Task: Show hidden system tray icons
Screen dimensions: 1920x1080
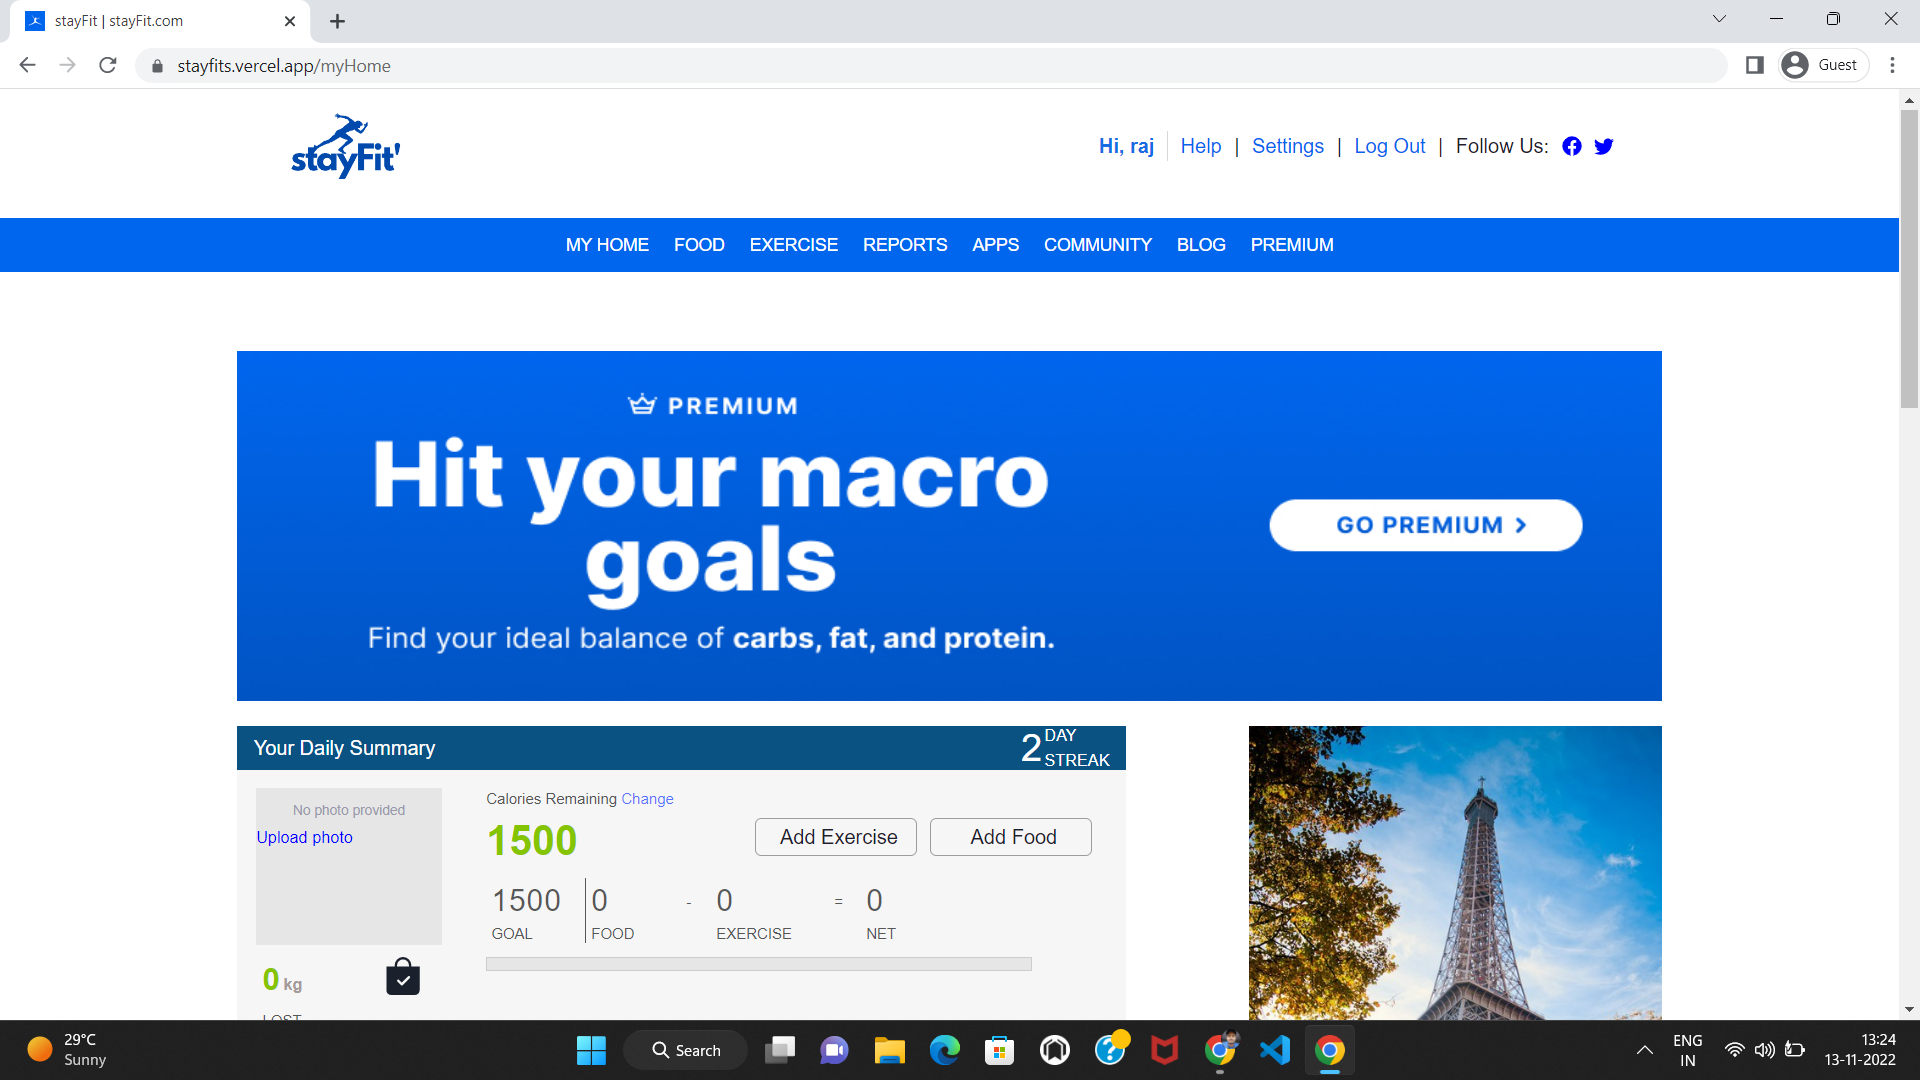Action: click(x=1644, y=1050)
